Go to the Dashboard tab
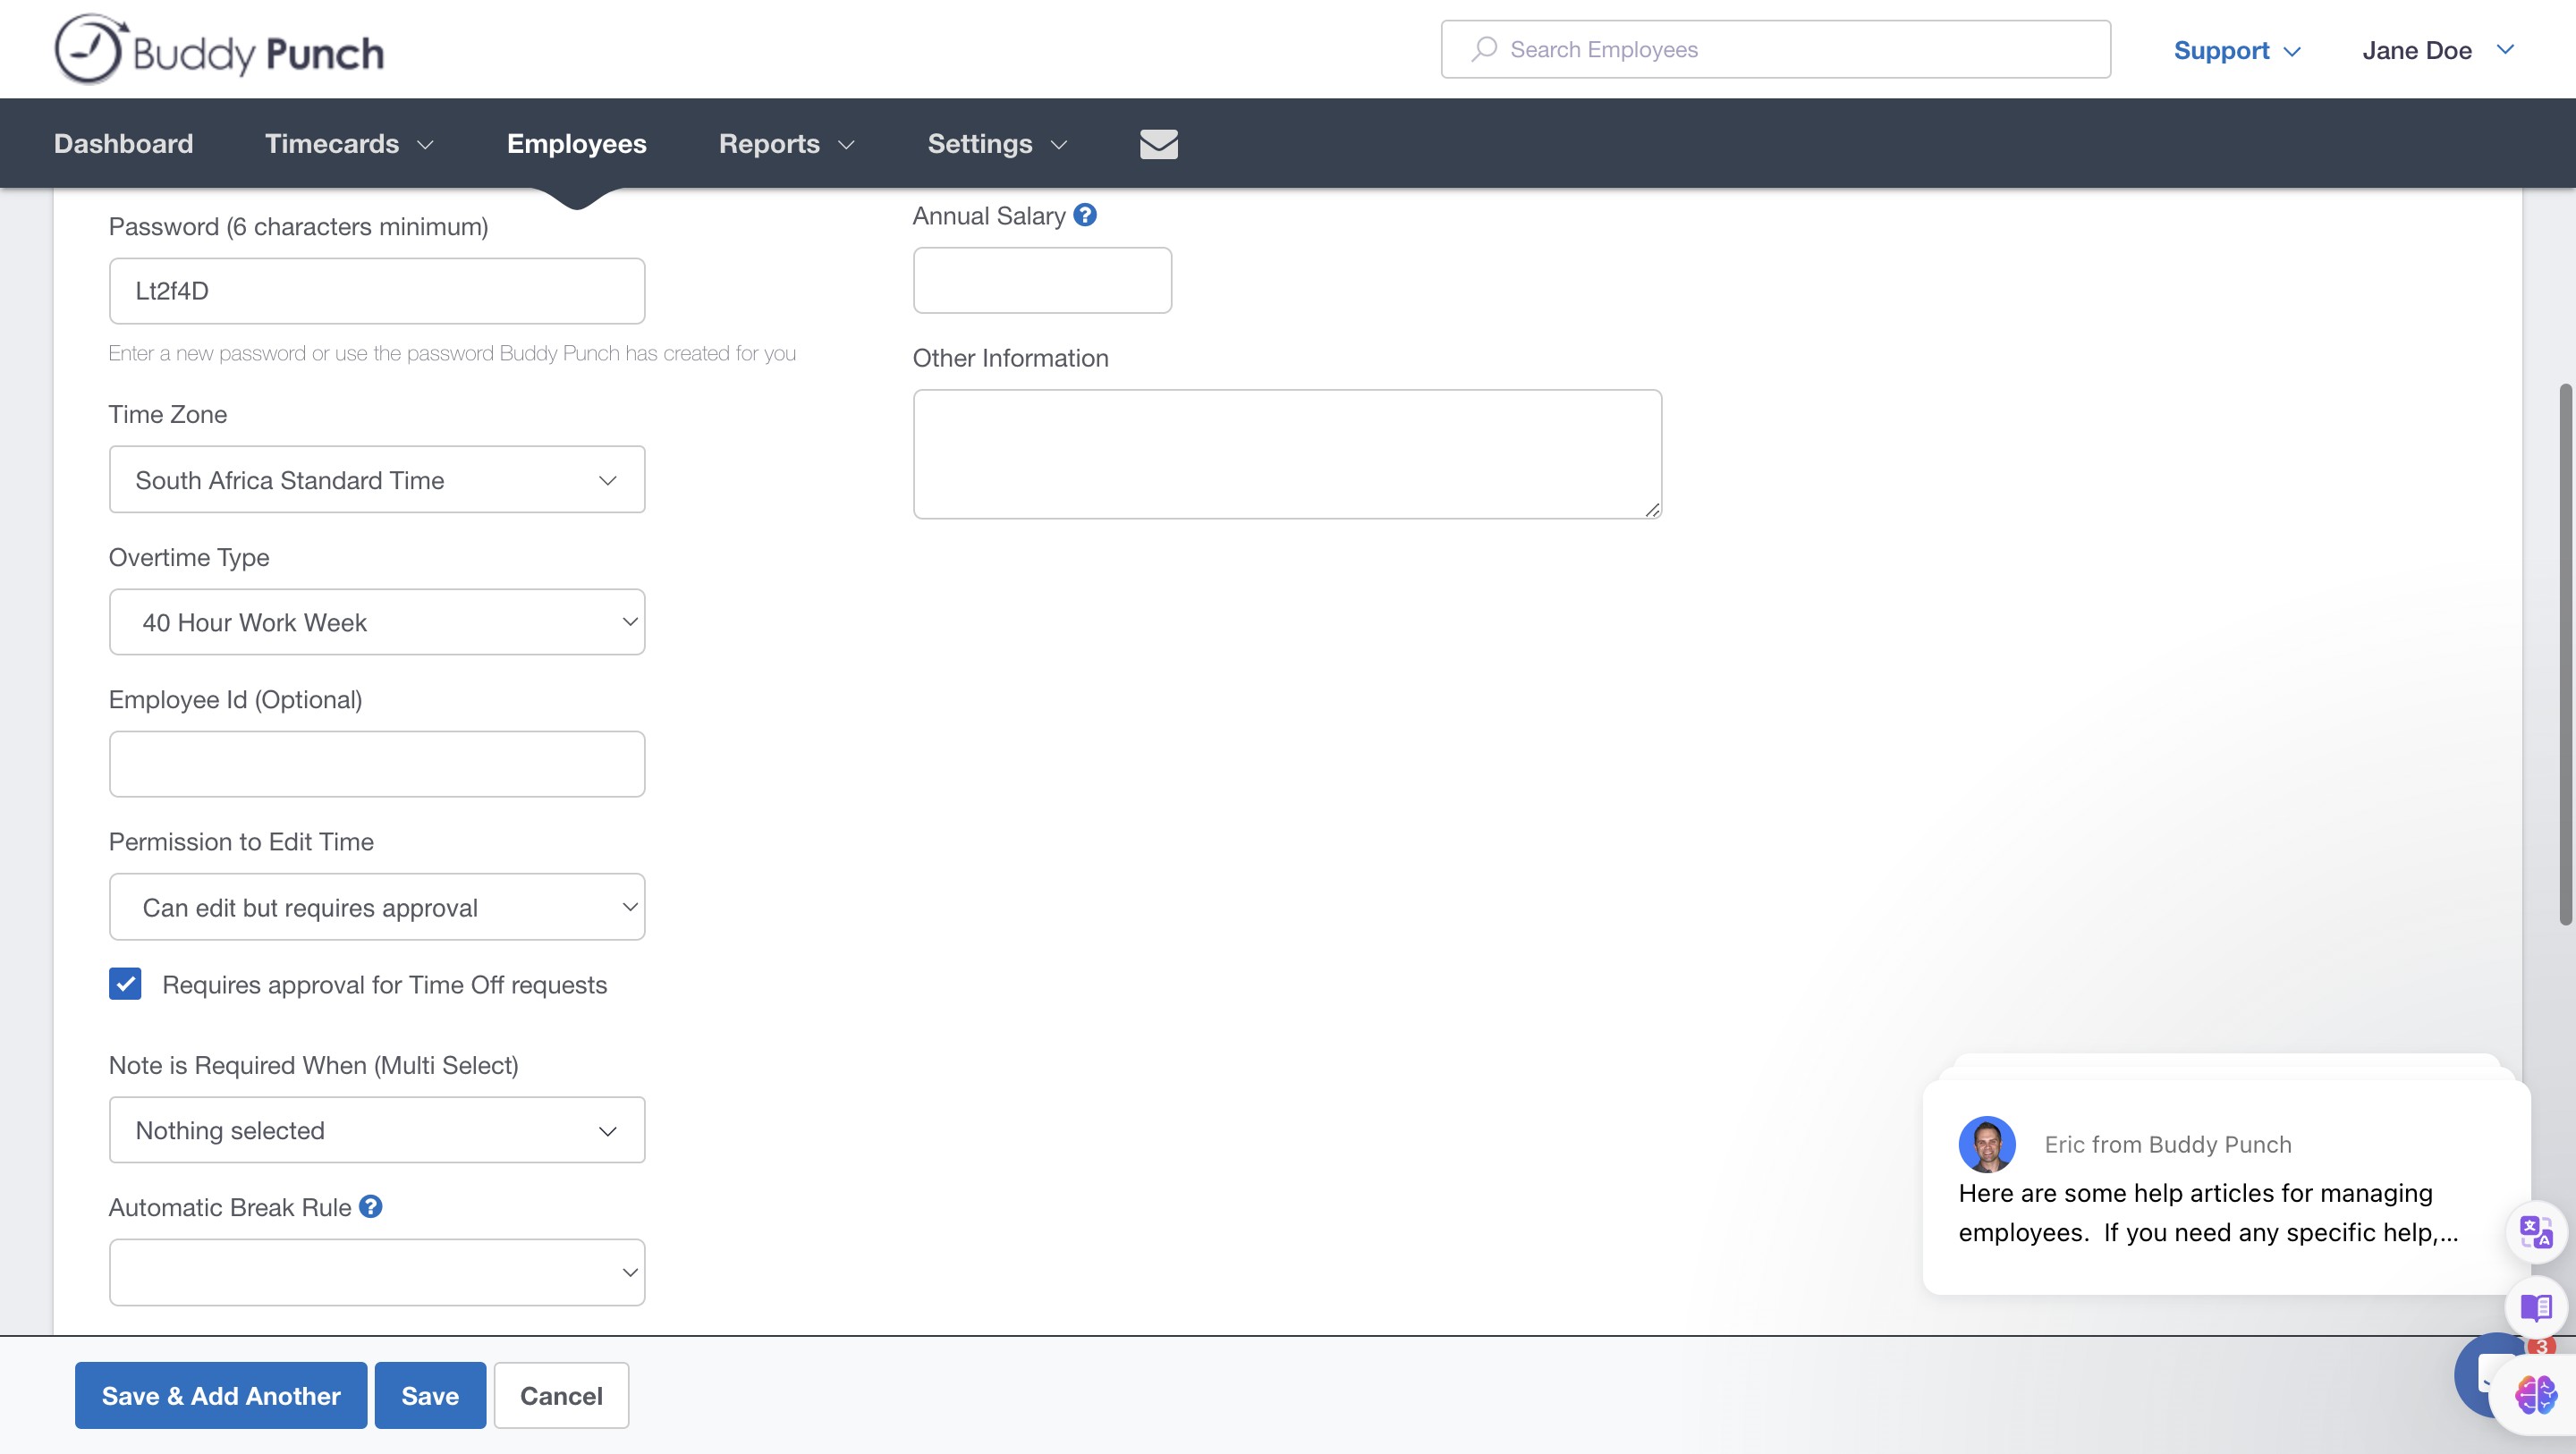The width and height of the screenshot is (2576, 1454). click(123, 144)
